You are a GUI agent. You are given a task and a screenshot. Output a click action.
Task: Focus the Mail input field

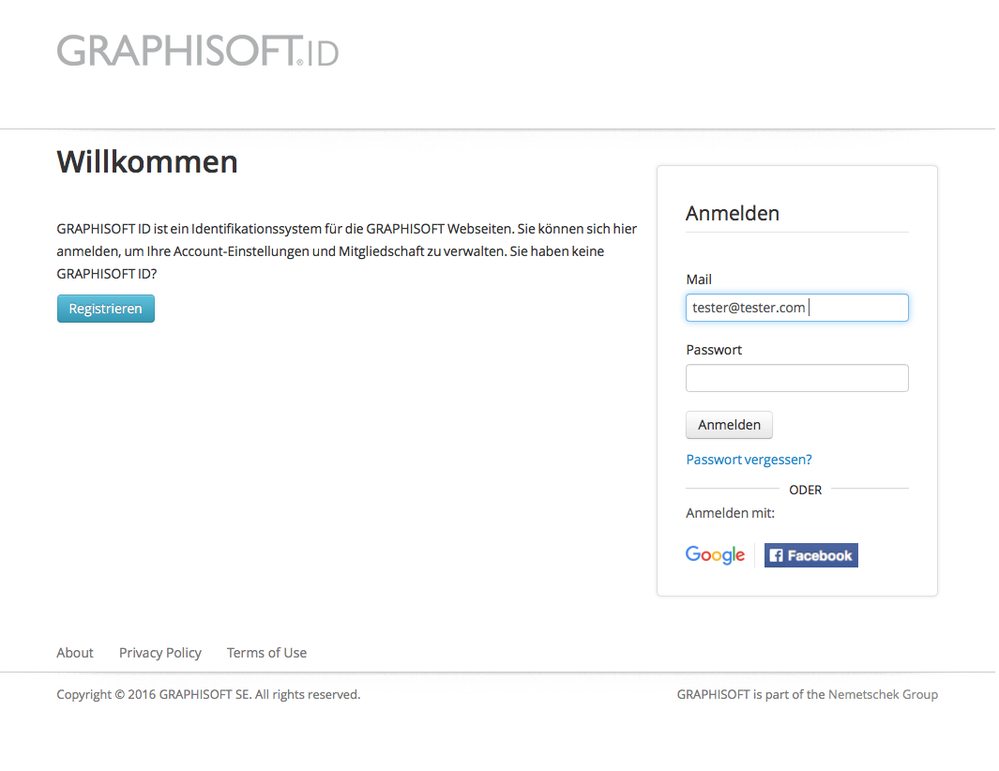[797, 308]
